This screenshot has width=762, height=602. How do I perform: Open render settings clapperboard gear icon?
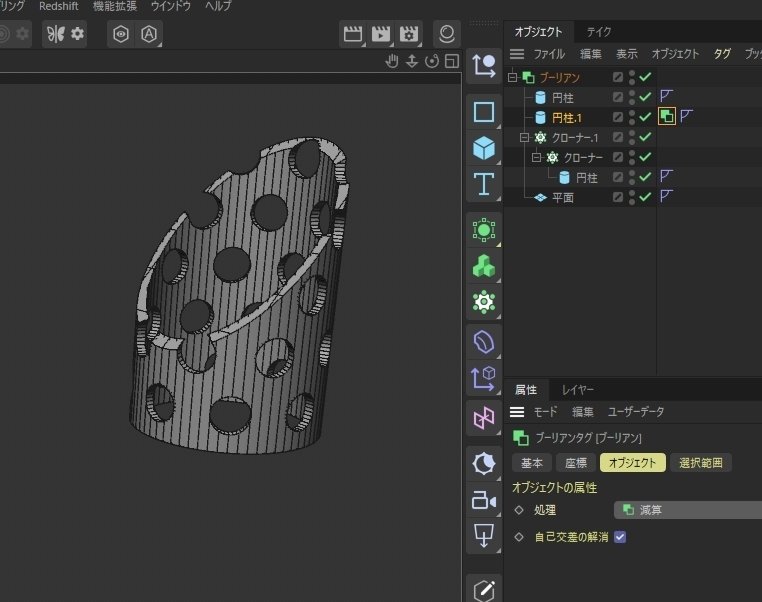click(x=409, y=34)
